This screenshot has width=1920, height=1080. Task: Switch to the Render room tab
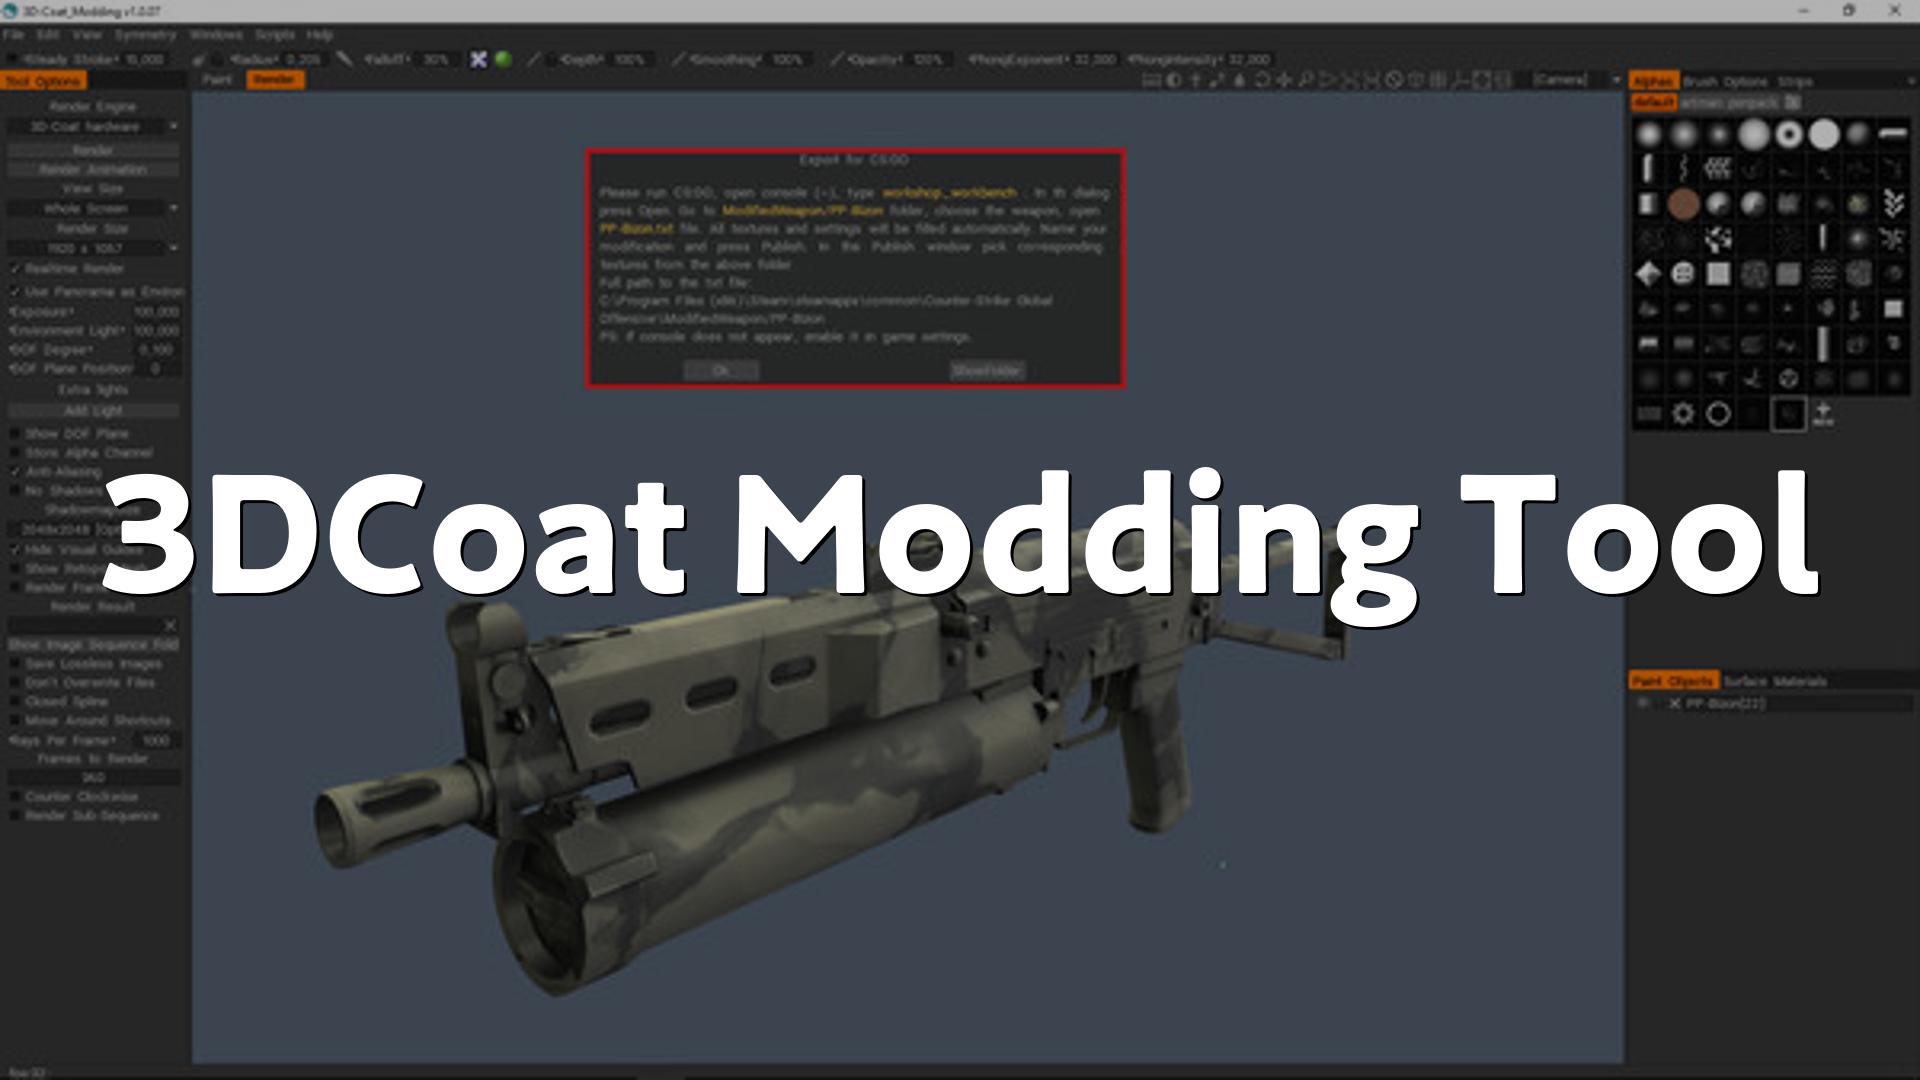click(274, 80)
